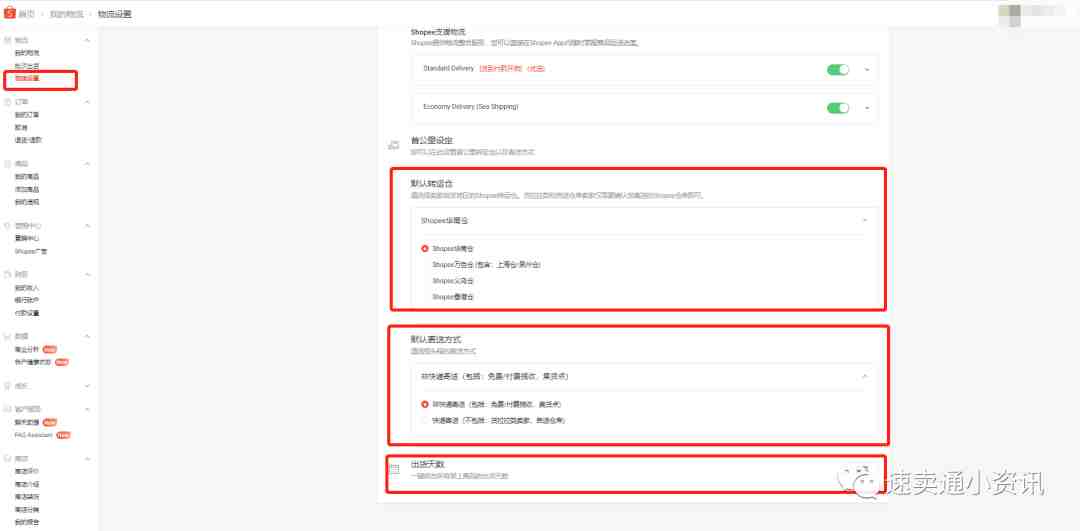Screen dimensions: 1080x531
Task: Click the 出货天数 section heading
Action: [x=428, y=464]
